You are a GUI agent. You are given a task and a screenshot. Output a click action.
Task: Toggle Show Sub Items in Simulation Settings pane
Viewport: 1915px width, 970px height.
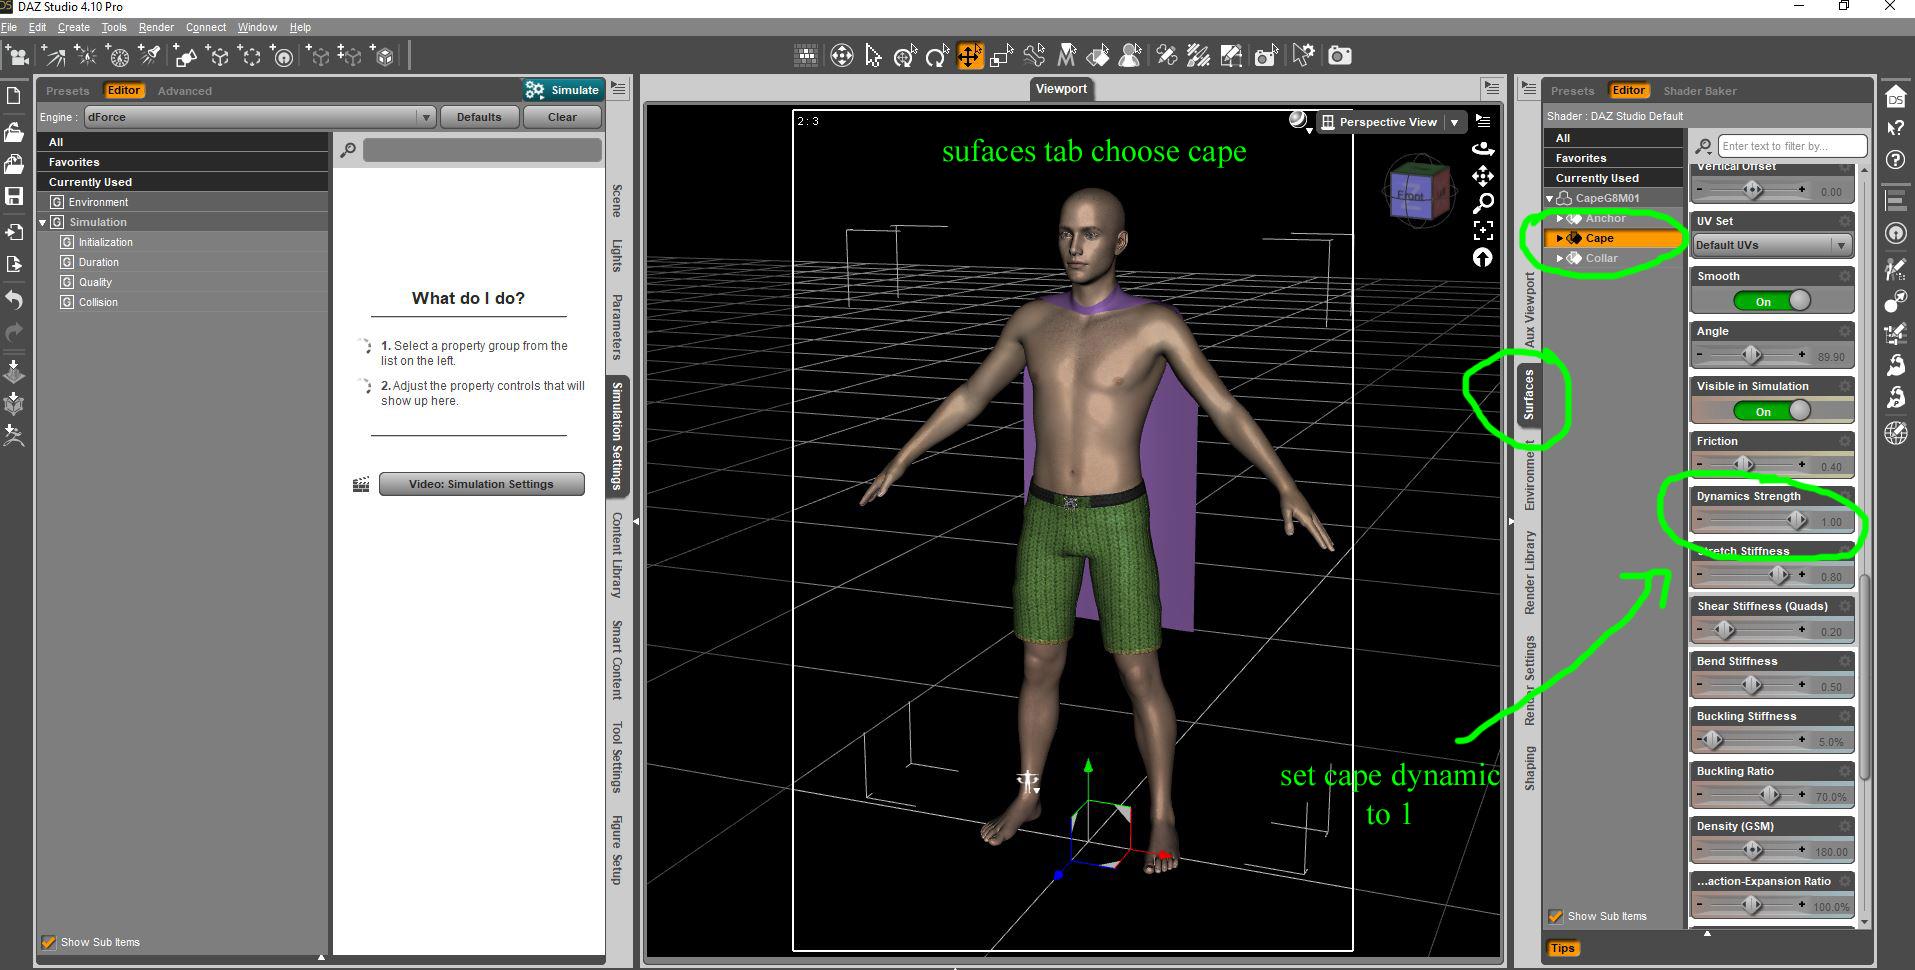coord(48,942)
